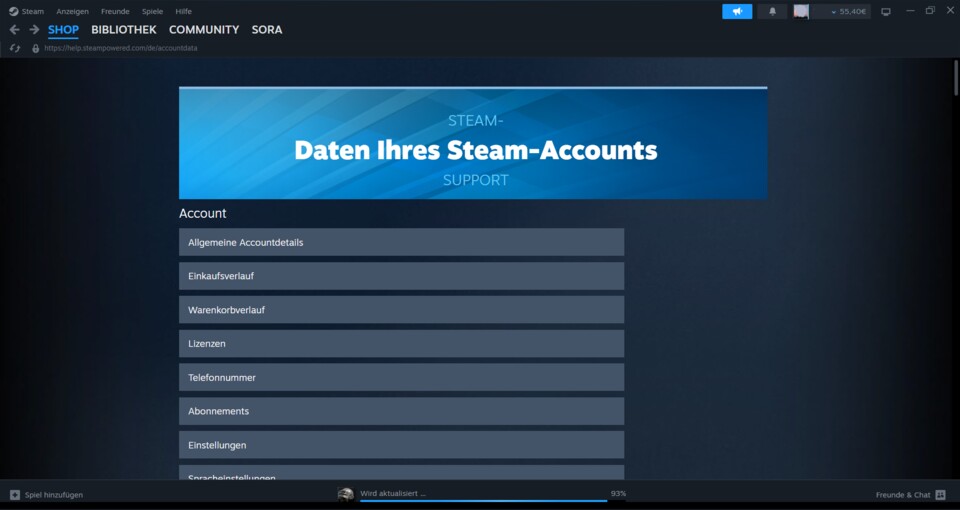
Task: Click the profile avatar picture
Action: tap(801, 11)
